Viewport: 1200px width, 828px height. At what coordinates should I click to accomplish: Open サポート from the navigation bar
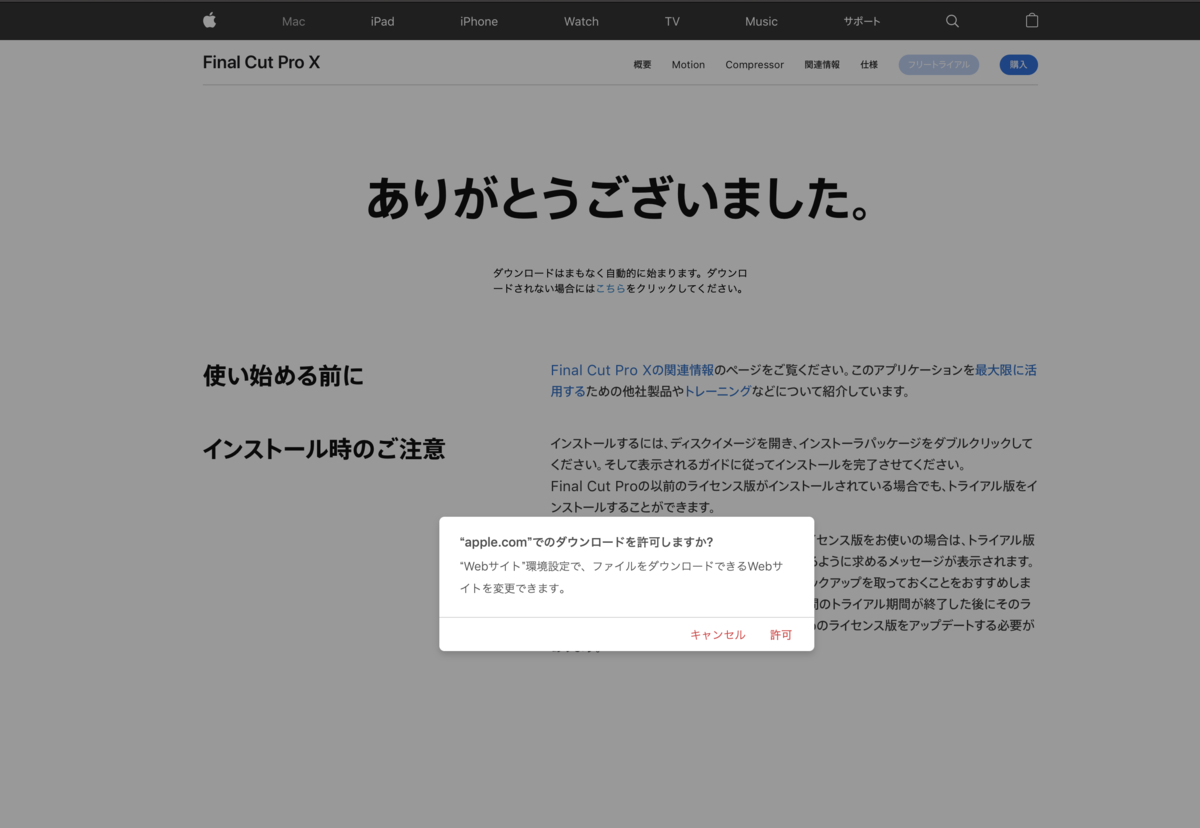[x=861, y=20]
